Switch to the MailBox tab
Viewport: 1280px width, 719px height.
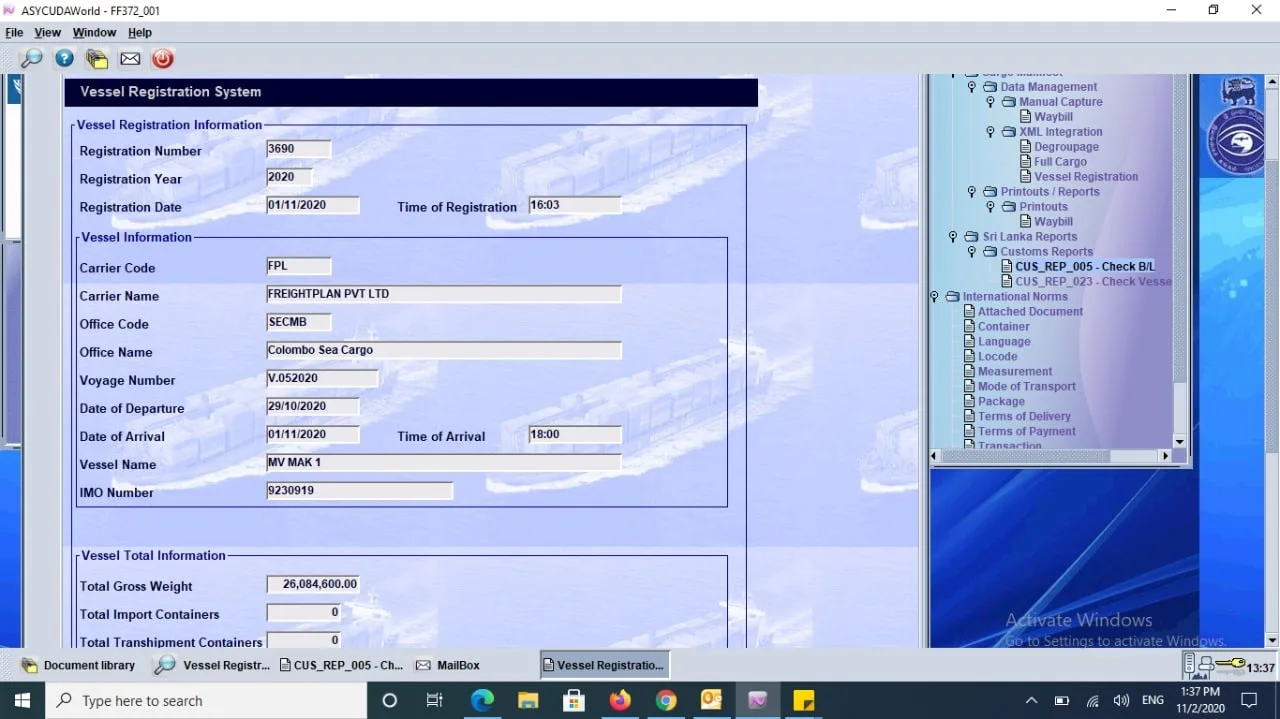pos(447,665)
